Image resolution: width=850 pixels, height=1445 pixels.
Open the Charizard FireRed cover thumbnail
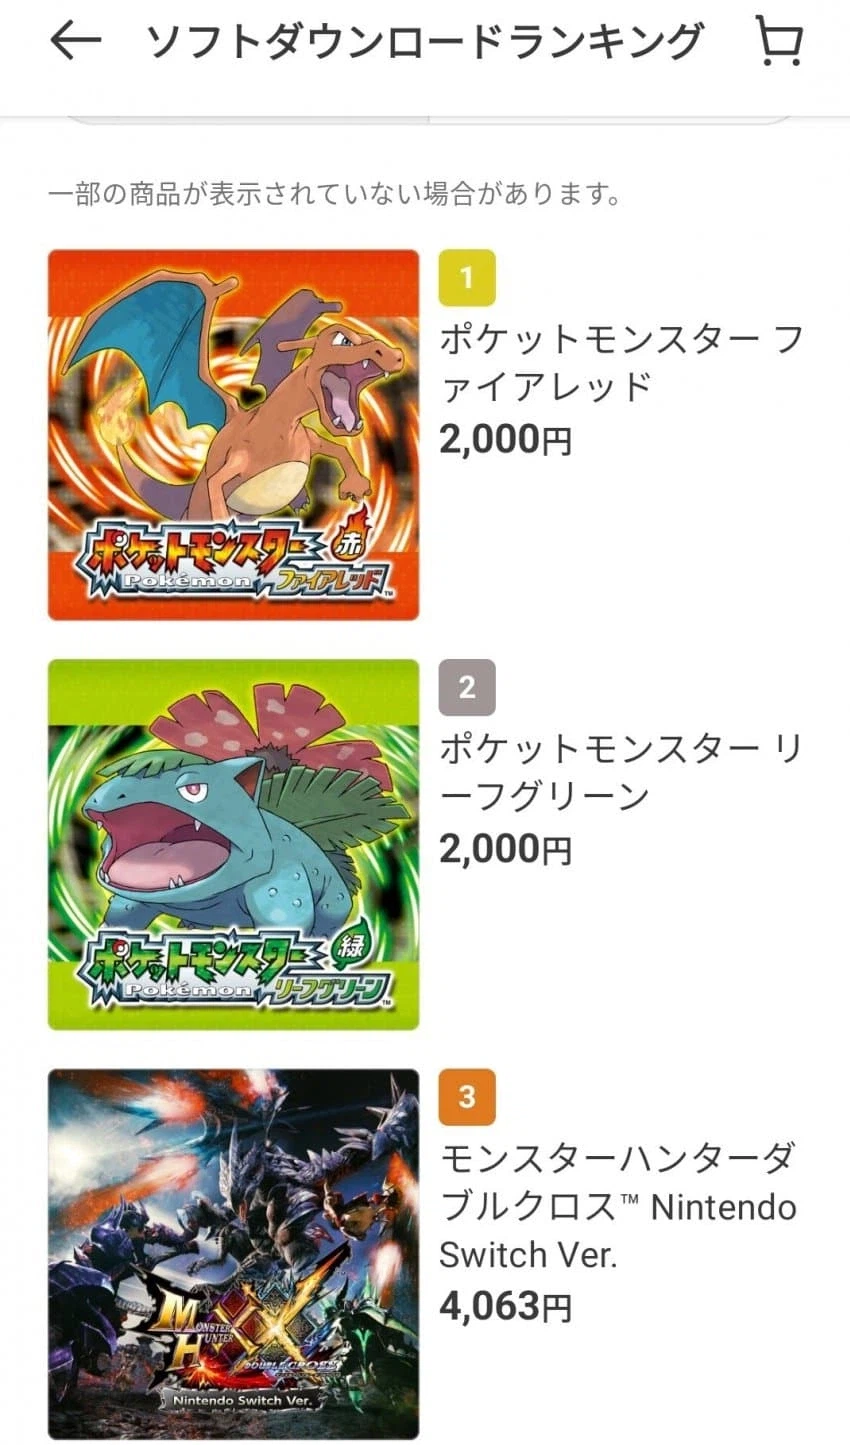[233, 434]
